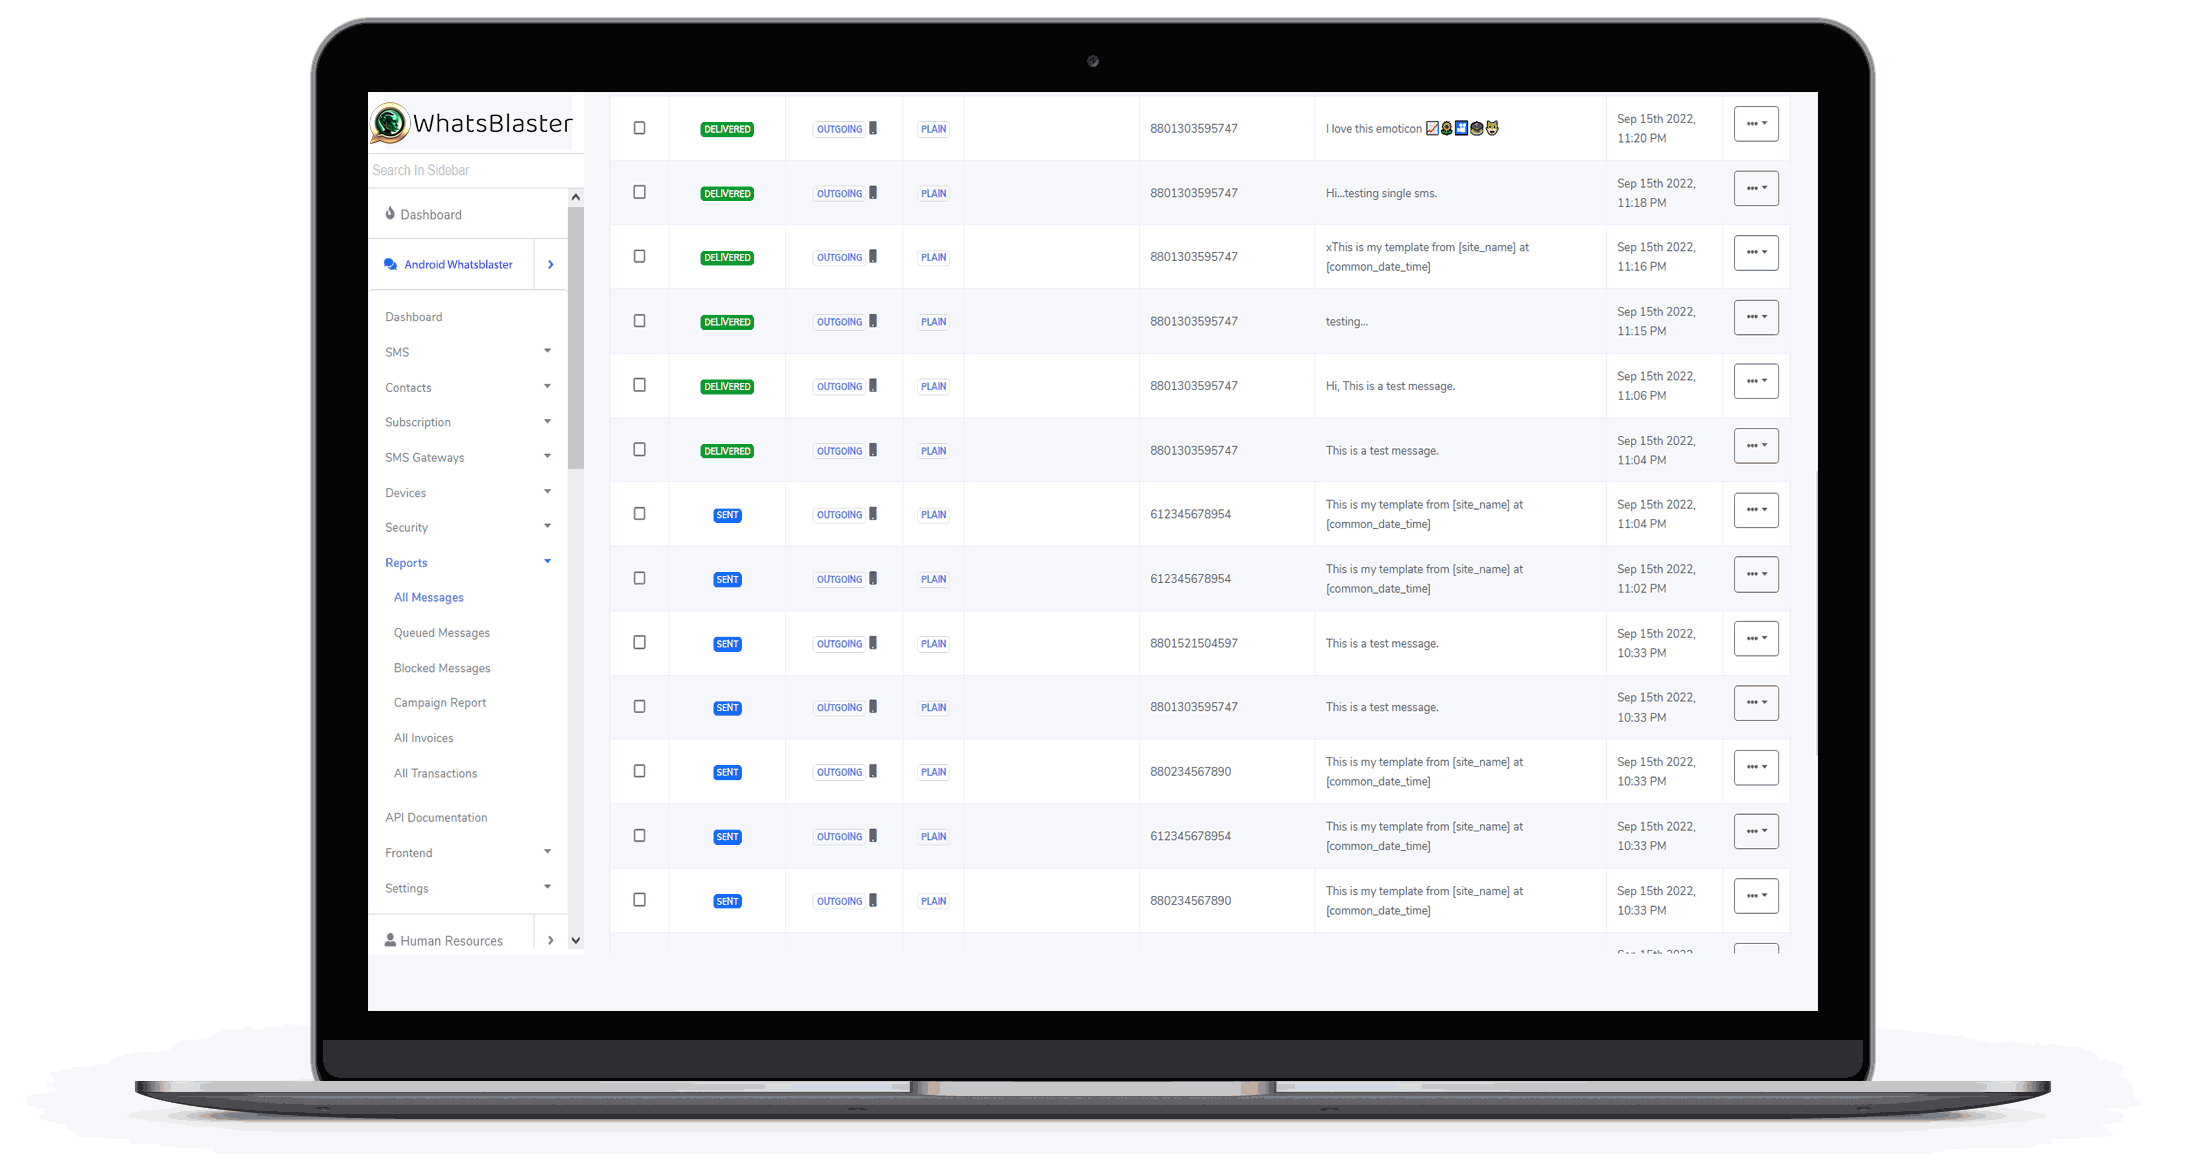Select checkbox for 'Hi, This is a test message.'
Image resolution: width=2204 pixels, height=1166 pixels.
point(639,385)
